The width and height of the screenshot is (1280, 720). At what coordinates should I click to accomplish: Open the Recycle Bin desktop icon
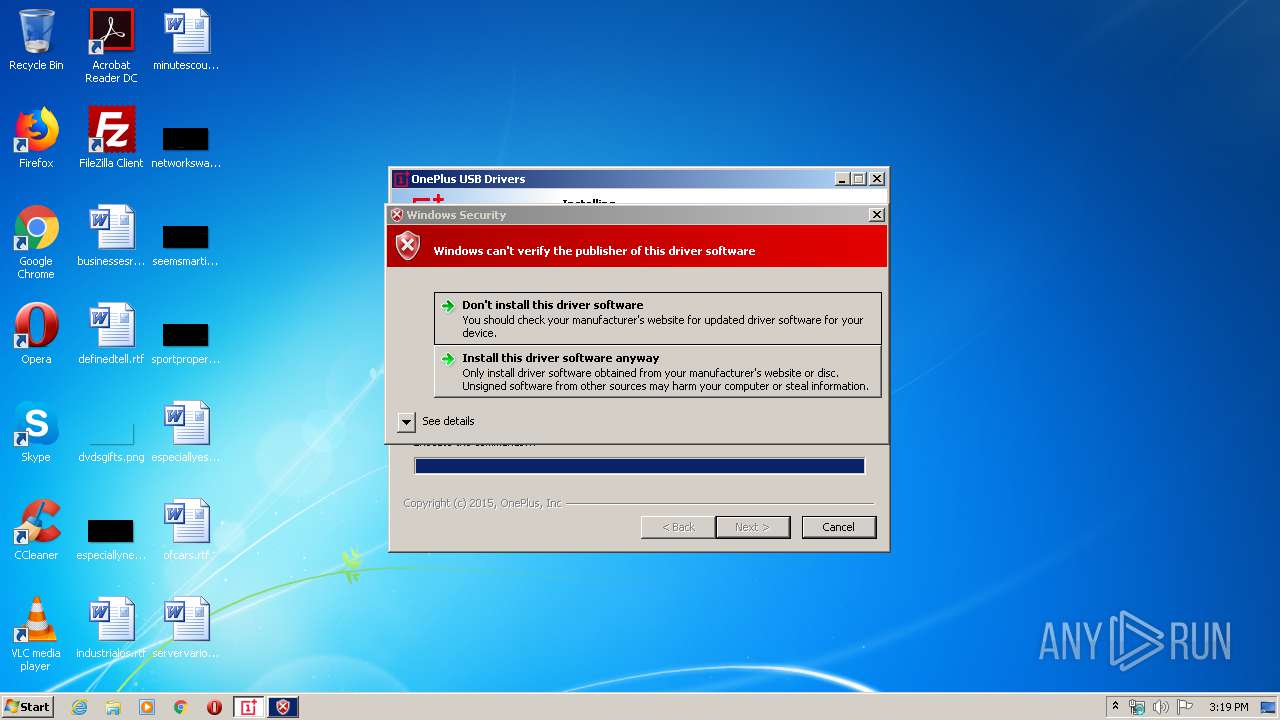36,40
